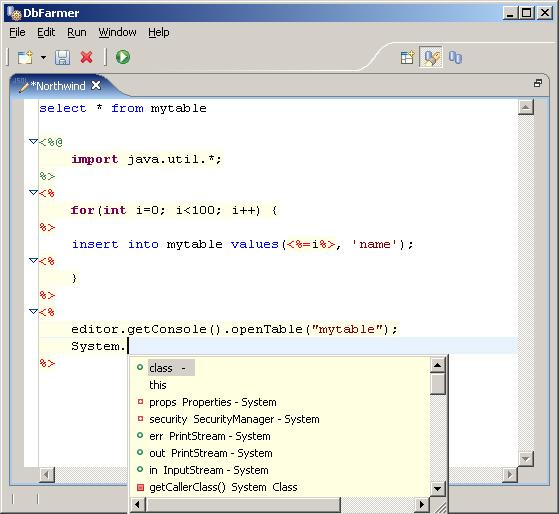This screenshot has height=514, width=559.
Task: Restore the editor pane using the restore icon
Action: click(x=538, y=83)
